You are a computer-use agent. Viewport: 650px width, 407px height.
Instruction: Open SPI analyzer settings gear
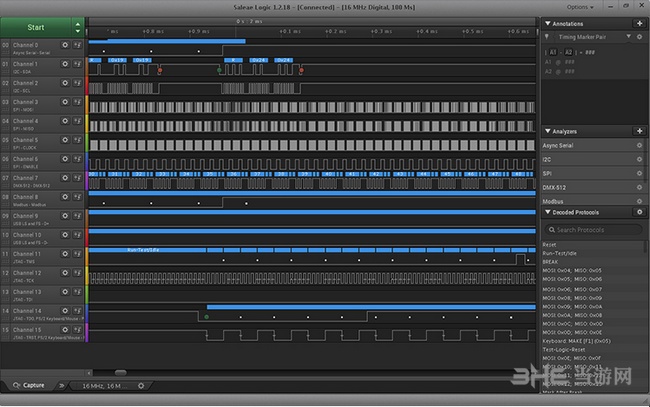(x=638, y=173)
